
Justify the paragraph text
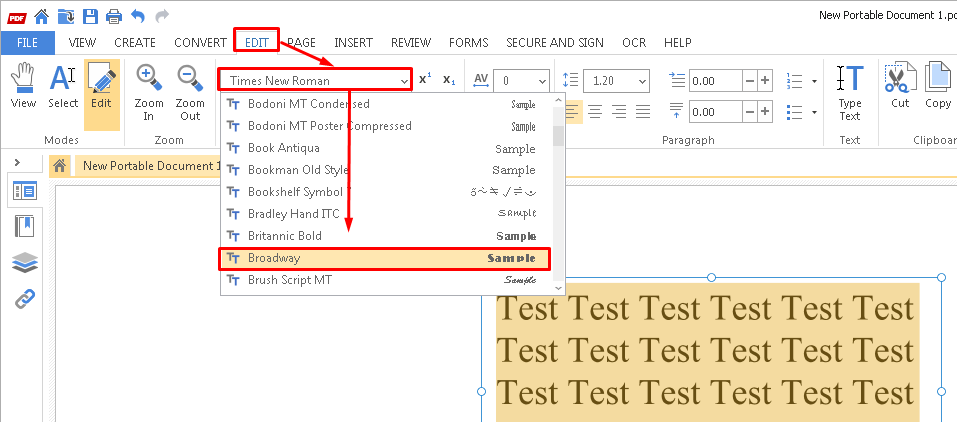(x=643, y=111)
